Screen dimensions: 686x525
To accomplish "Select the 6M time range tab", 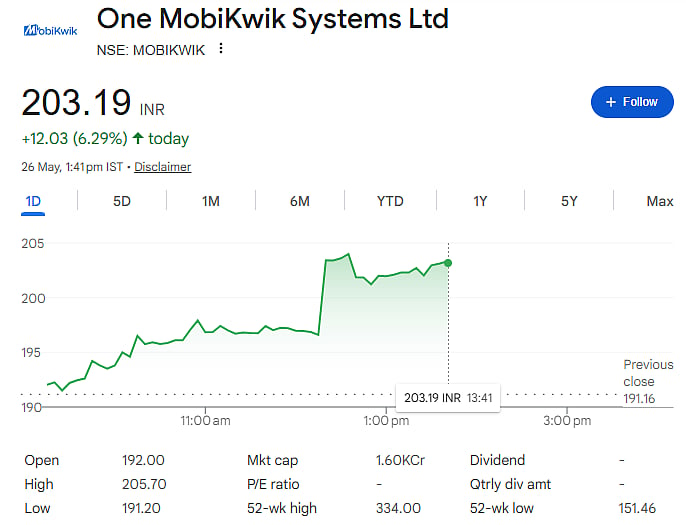I will tap(300, 201).
